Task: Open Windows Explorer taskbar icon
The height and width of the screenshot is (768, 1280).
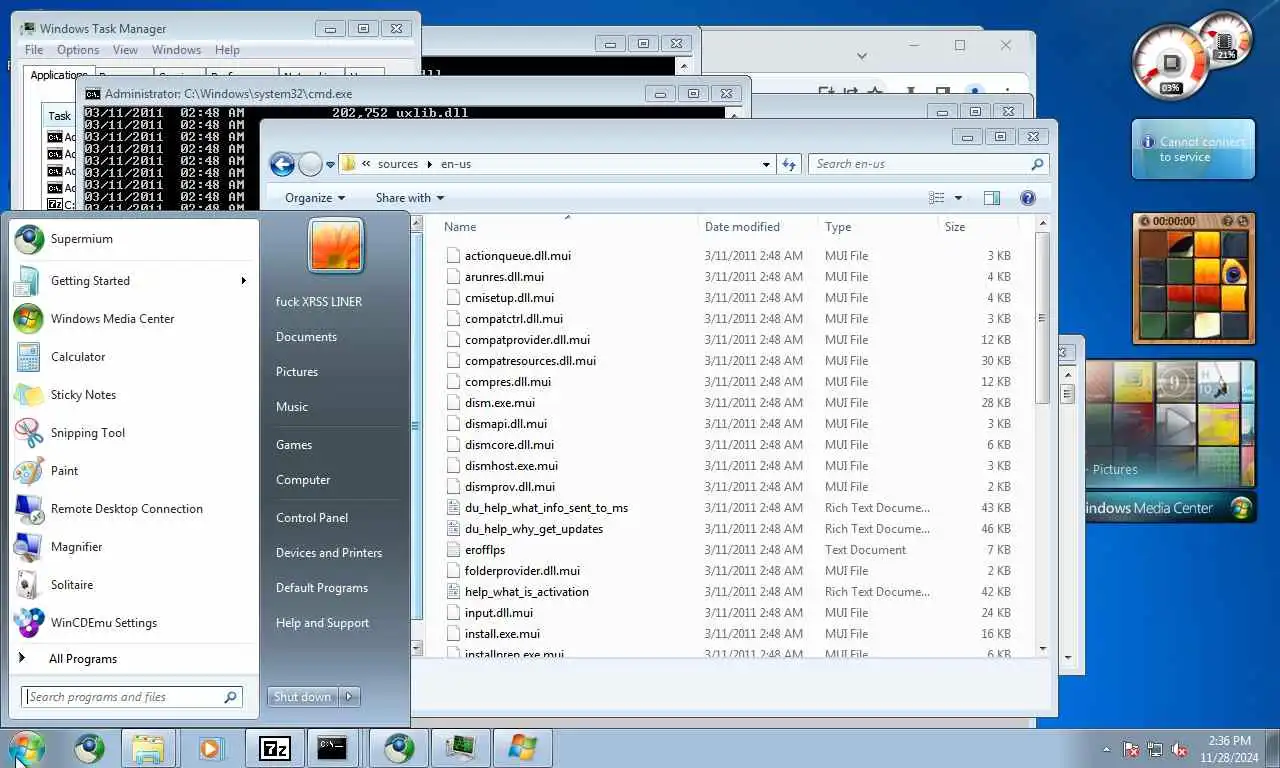Action: point(148,748)
